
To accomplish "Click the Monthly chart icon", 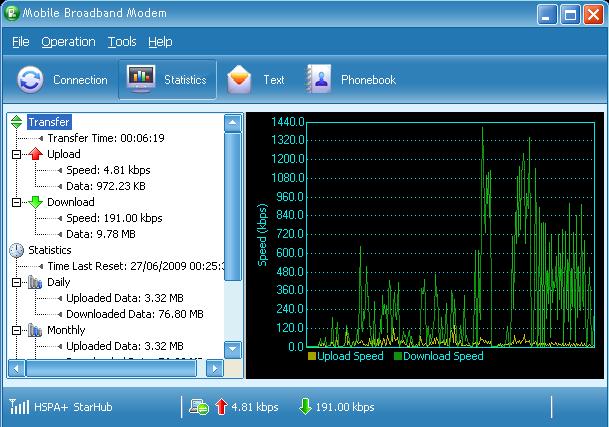I will pos(35,330).
